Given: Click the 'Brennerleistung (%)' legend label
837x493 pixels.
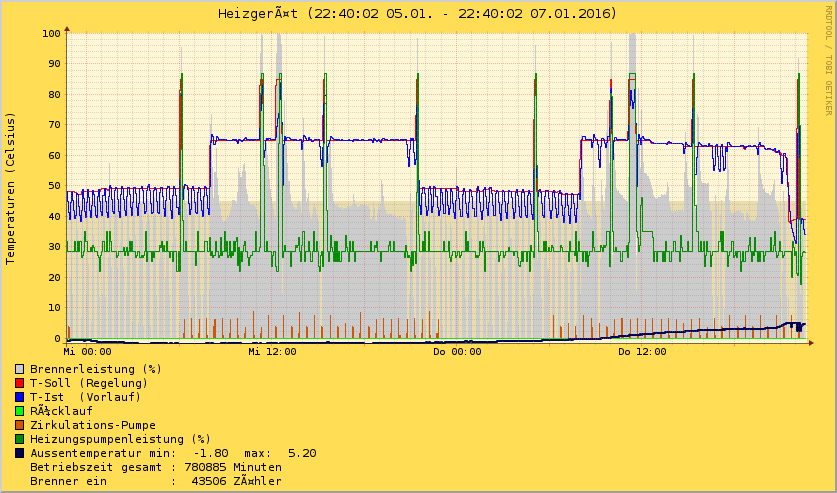Looking at the screenshot, I should tap(96, 369).
